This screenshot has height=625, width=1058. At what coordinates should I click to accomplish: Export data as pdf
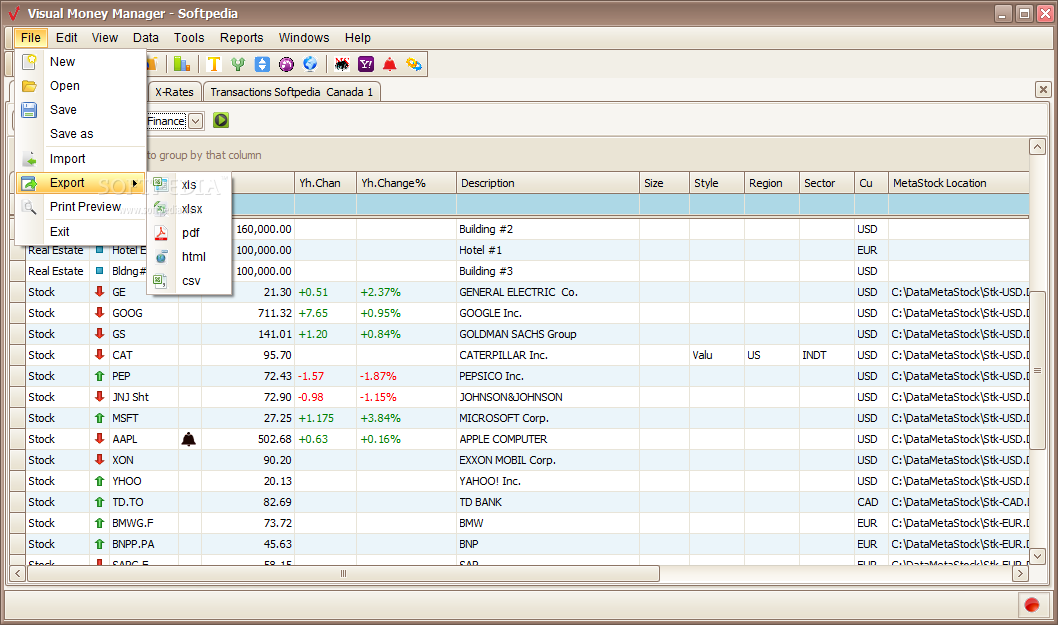(x=189, y=232)
